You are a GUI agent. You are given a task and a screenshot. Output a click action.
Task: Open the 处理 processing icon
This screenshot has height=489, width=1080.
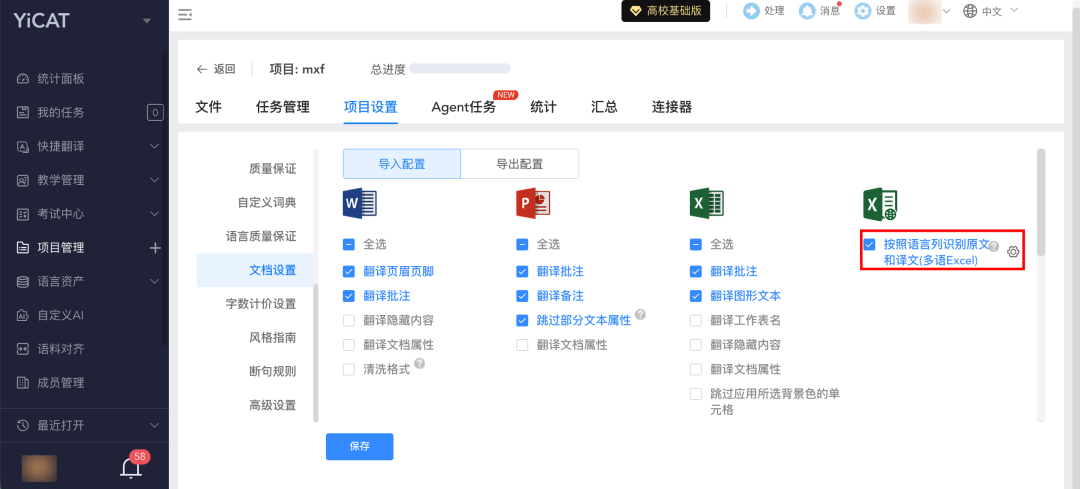coord(750,11)
